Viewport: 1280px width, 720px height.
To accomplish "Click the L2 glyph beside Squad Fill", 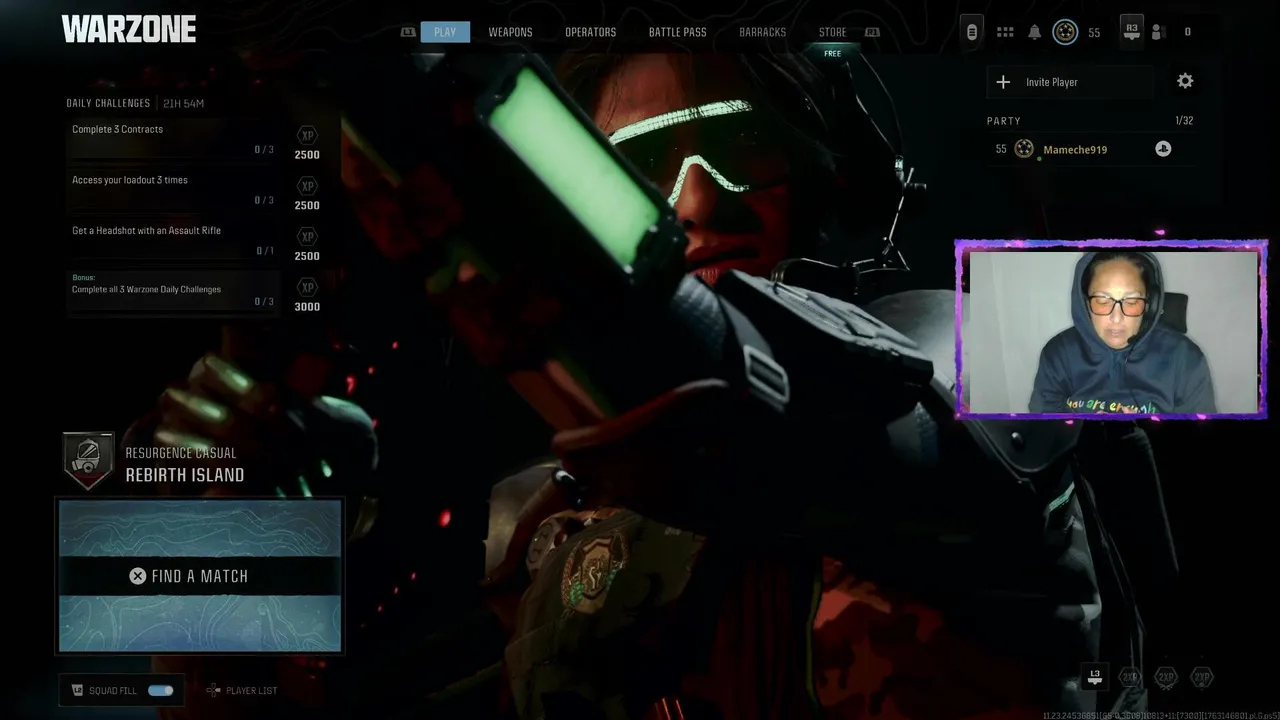I will 77,690.
